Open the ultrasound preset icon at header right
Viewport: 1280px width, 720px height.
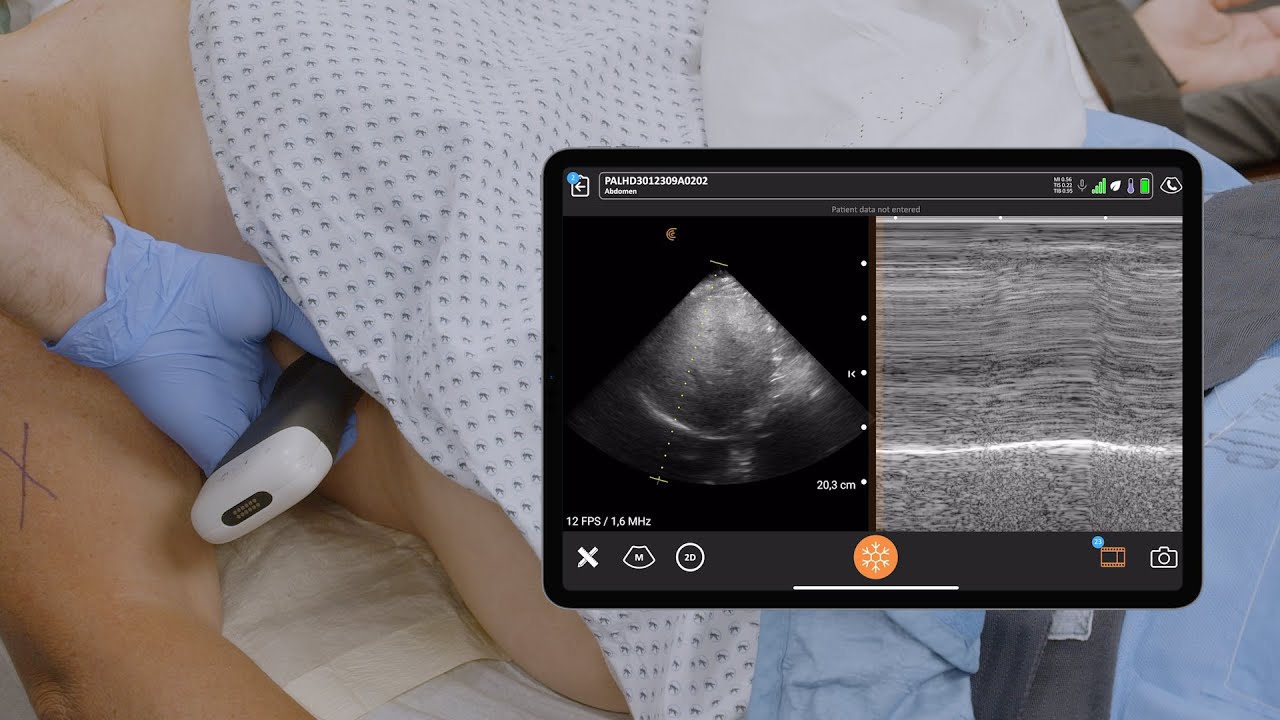pos(1171,186)
